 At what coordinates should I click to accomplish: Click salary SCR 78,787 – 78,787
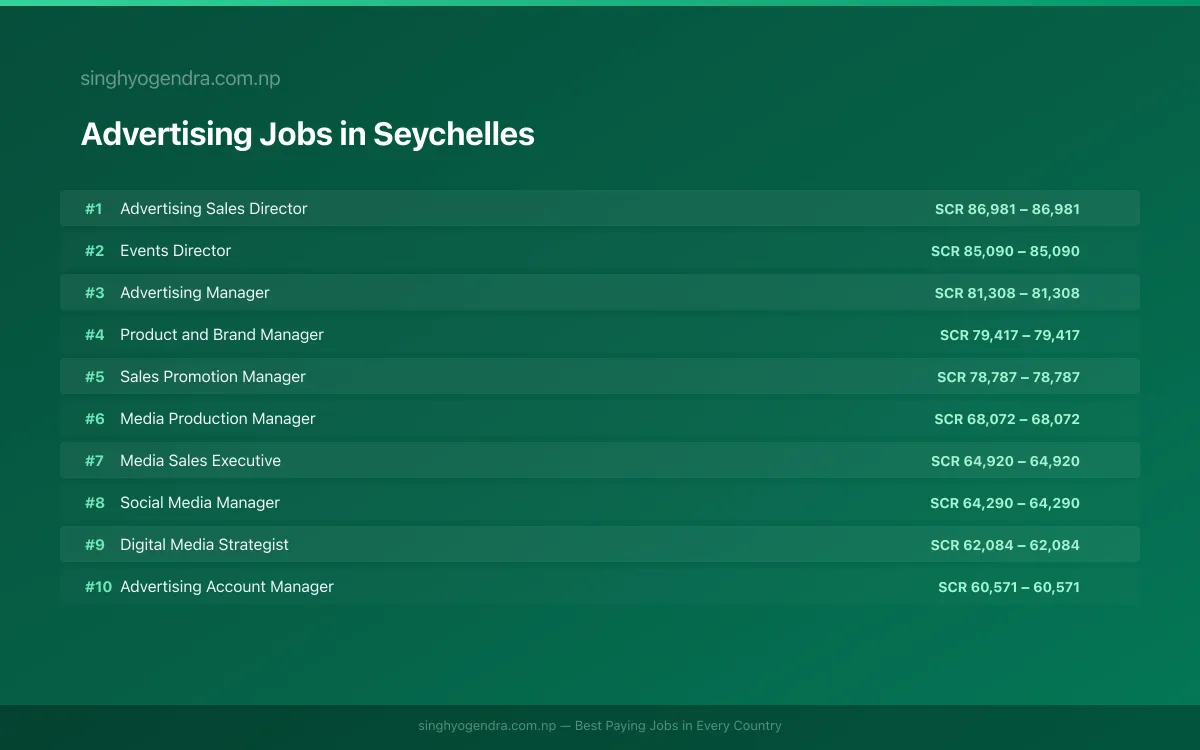click(x=1008, y=377)
